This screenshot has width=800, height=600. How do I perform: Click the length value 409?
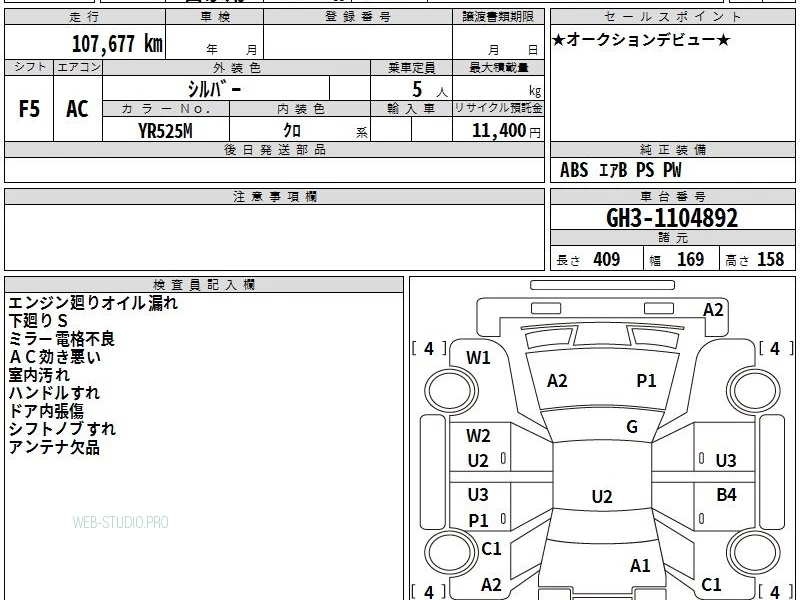click(x=607, y=259)
